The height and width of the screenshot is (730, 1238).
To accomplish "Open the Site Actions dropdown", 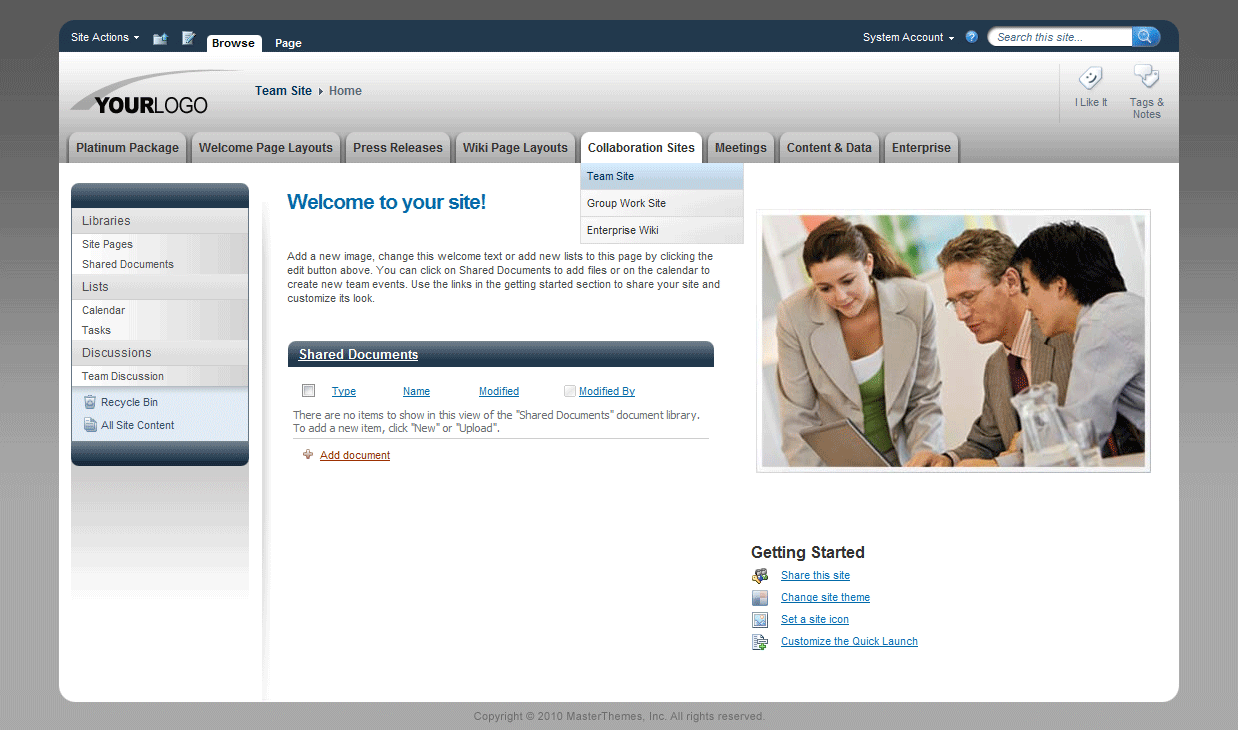I will 103,36.
